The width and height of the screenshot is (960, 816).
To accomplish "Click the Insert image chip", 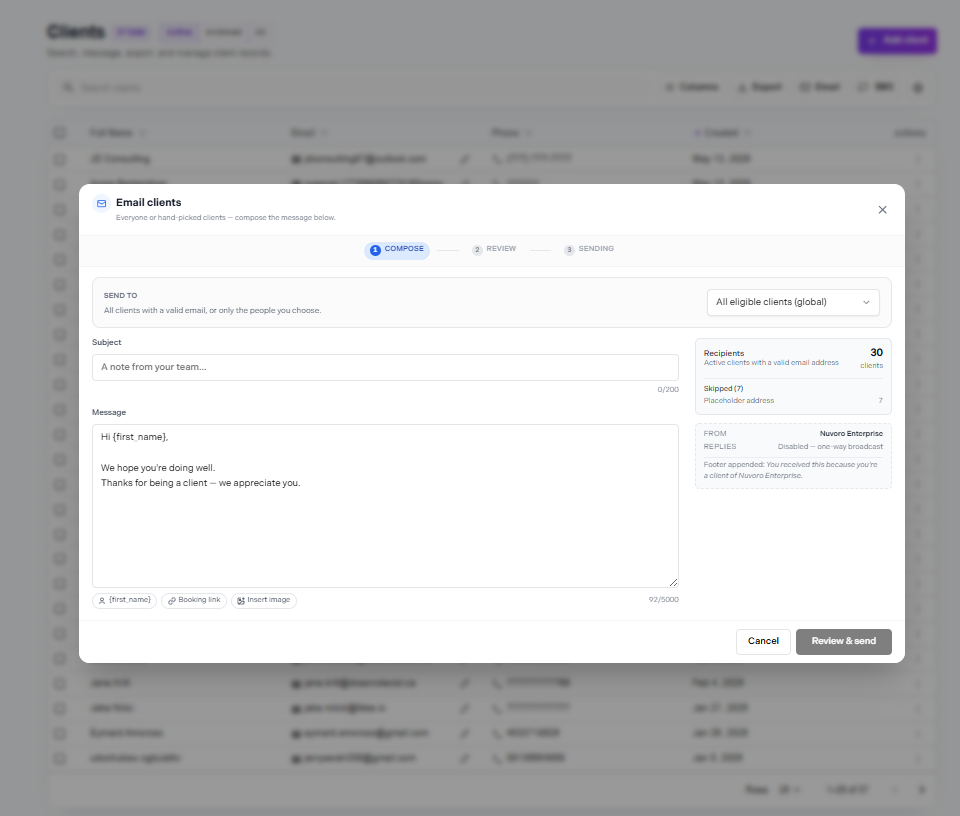I will click(x=264, y=601).
